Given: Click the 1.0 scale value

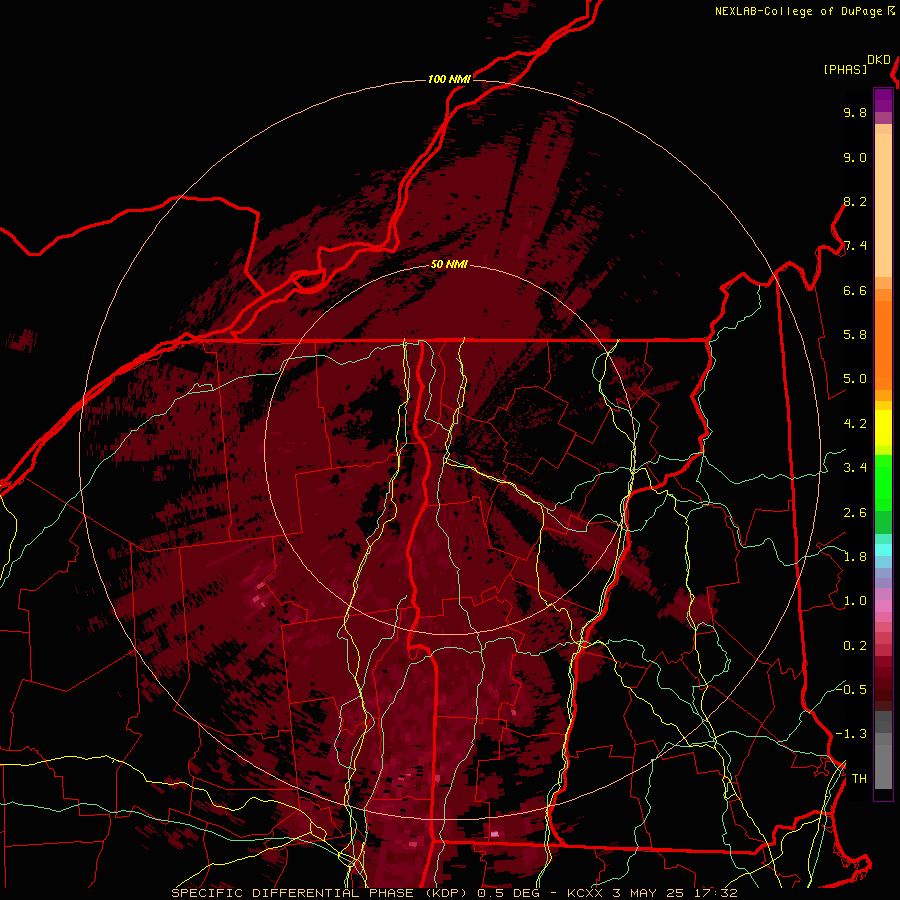Looking at the screenshot, I should point(855,601).
